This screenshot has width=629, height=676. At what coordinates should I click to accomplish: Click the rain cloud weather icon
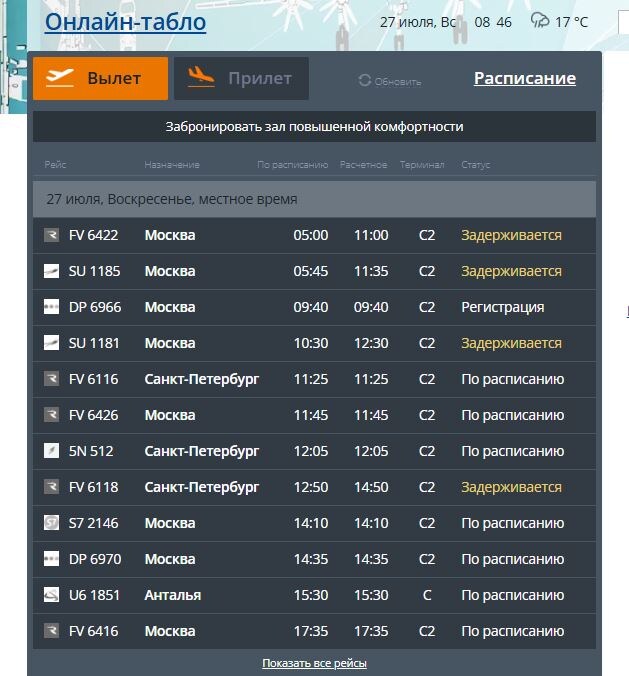coord(540,20)
